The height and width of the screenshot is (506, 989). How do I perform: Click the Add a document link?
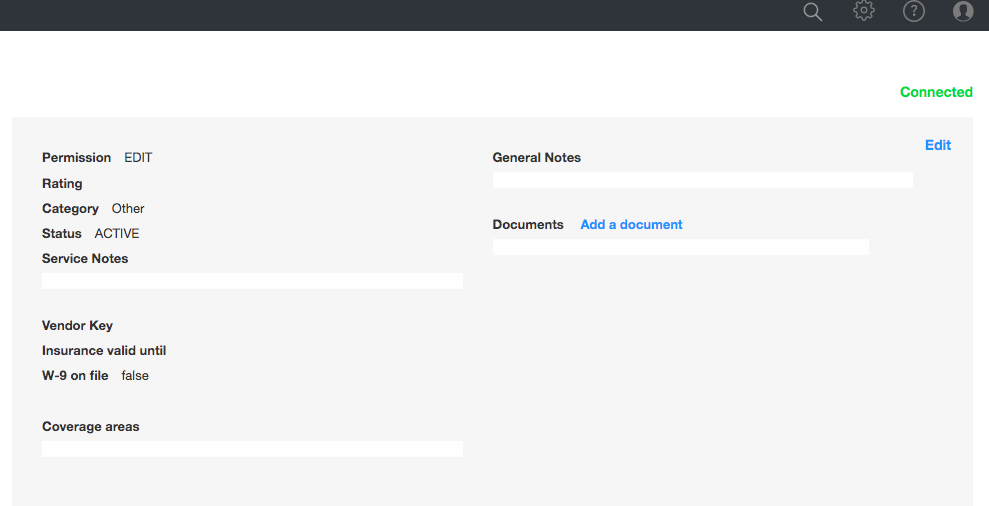click(x=631, y=225)
